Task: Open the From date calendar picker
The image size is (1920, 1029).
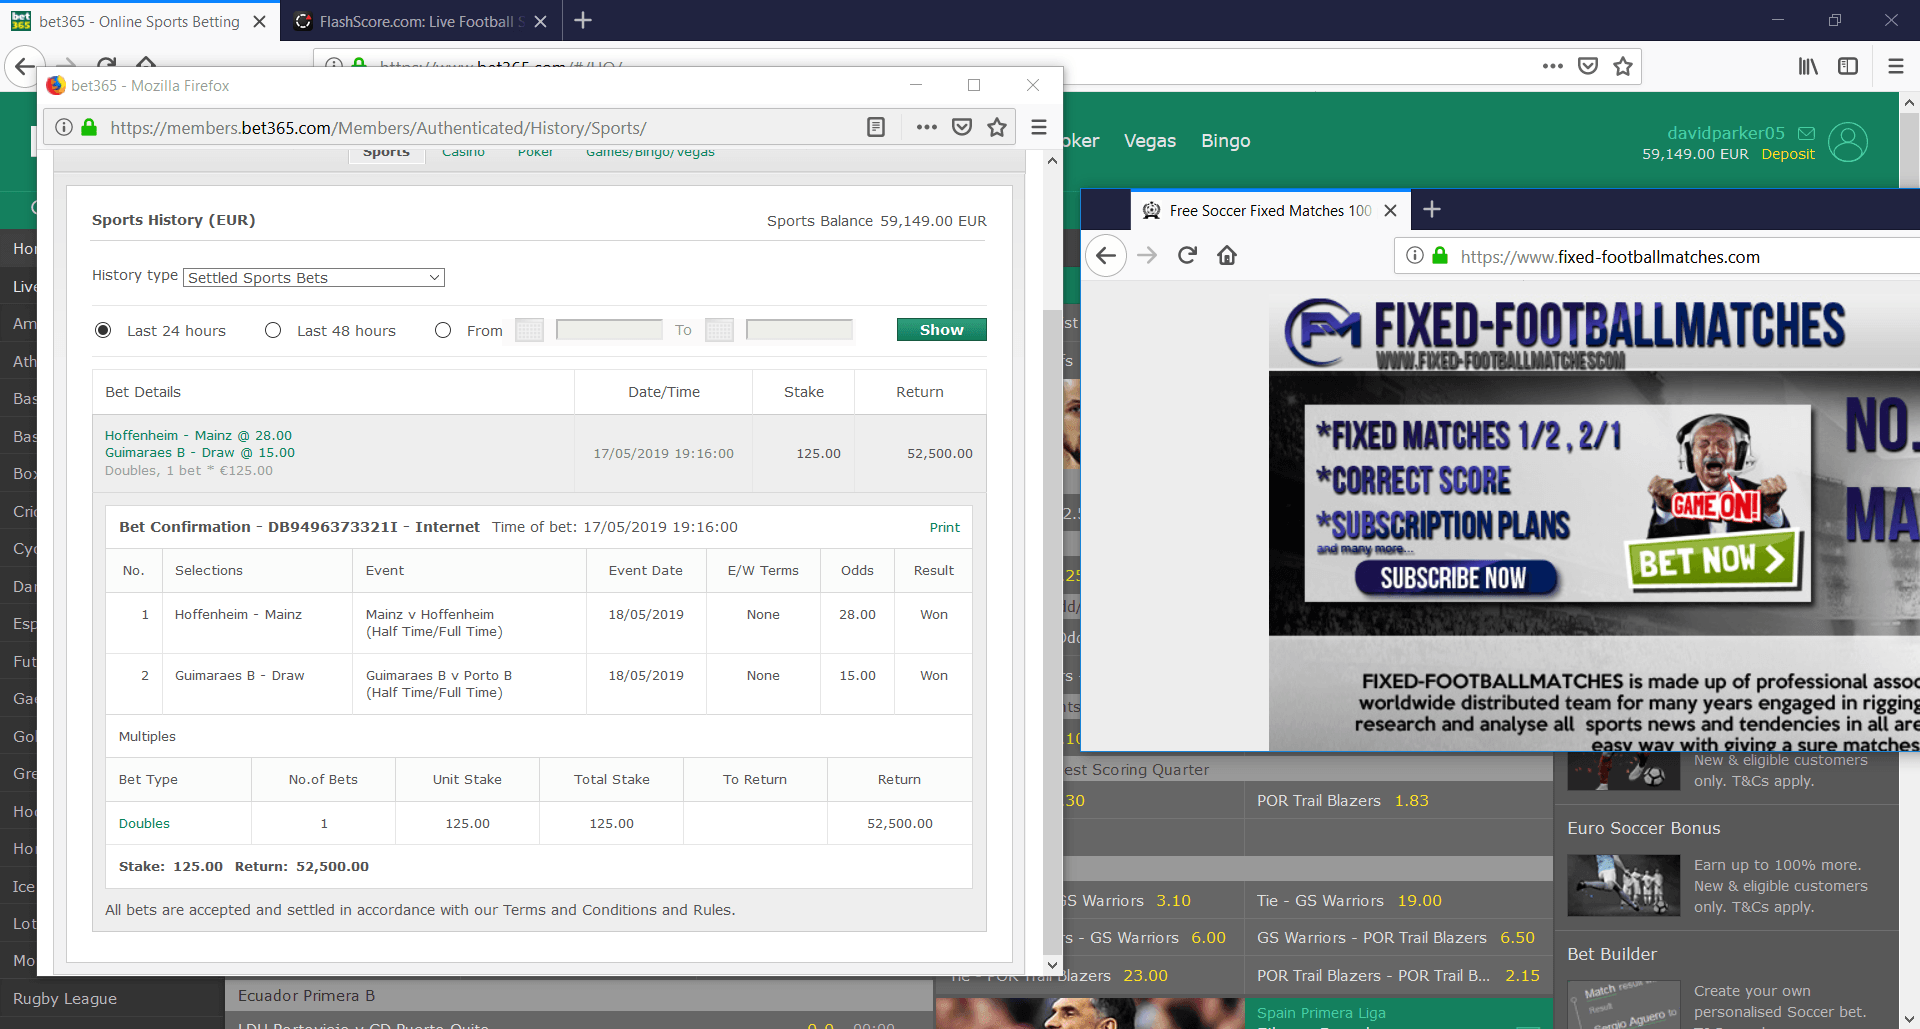Action: (x=529, y=330)
